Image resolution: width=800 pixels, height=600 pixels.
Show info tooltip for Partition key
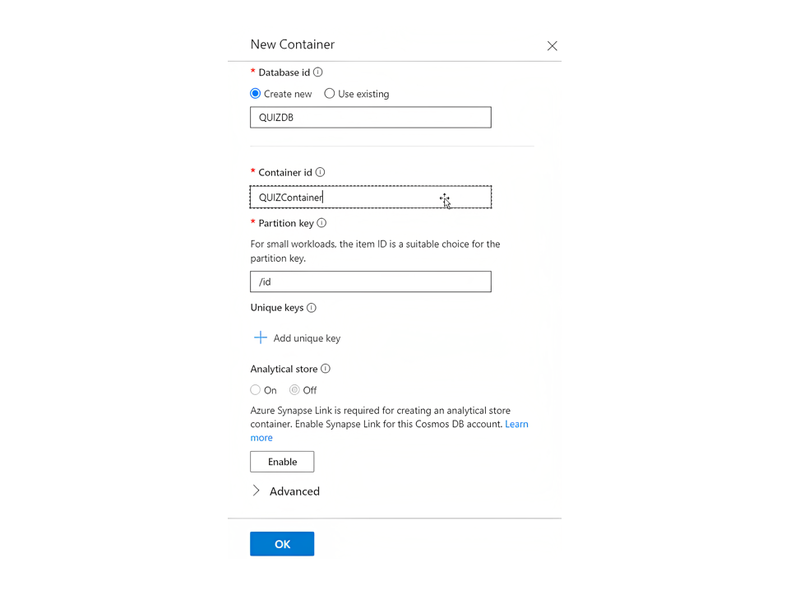321,223
